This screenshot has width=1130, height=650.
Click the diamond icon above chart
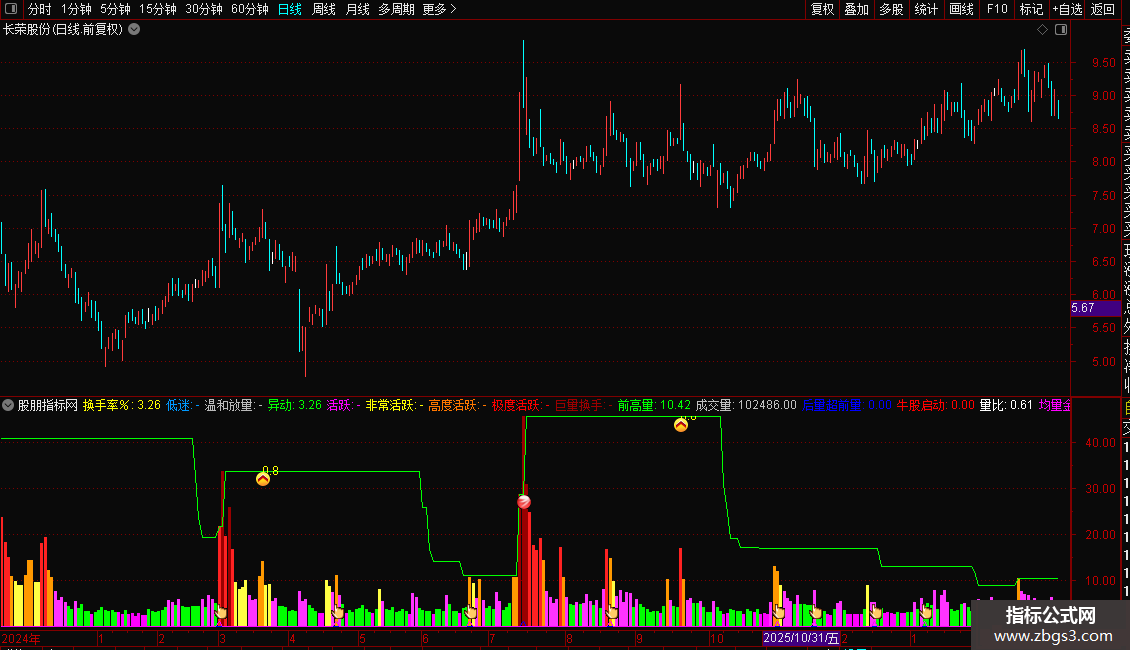pyautogui.click(x=1042, y=30)
